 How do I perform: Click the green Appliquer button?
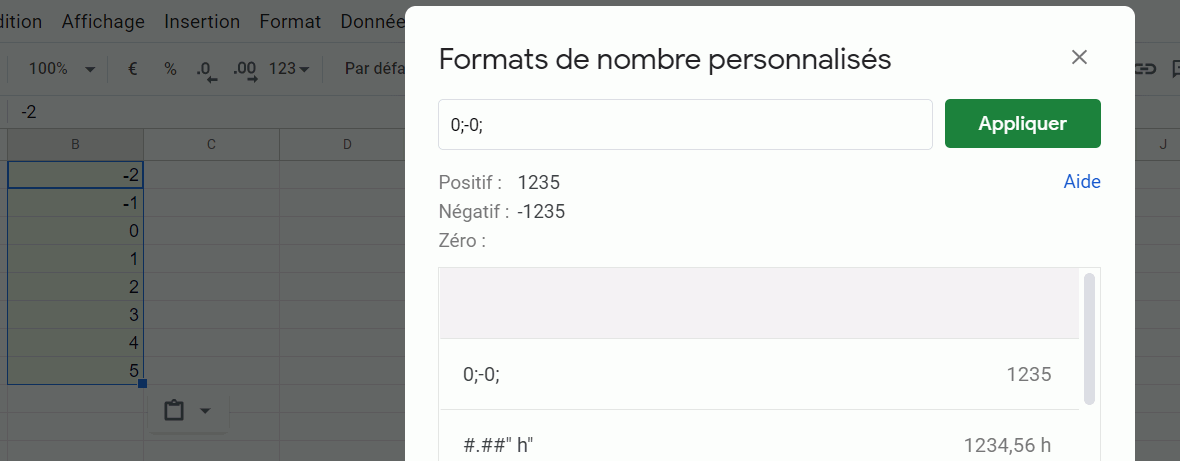pyautogui.click(x=1022, y=124)
